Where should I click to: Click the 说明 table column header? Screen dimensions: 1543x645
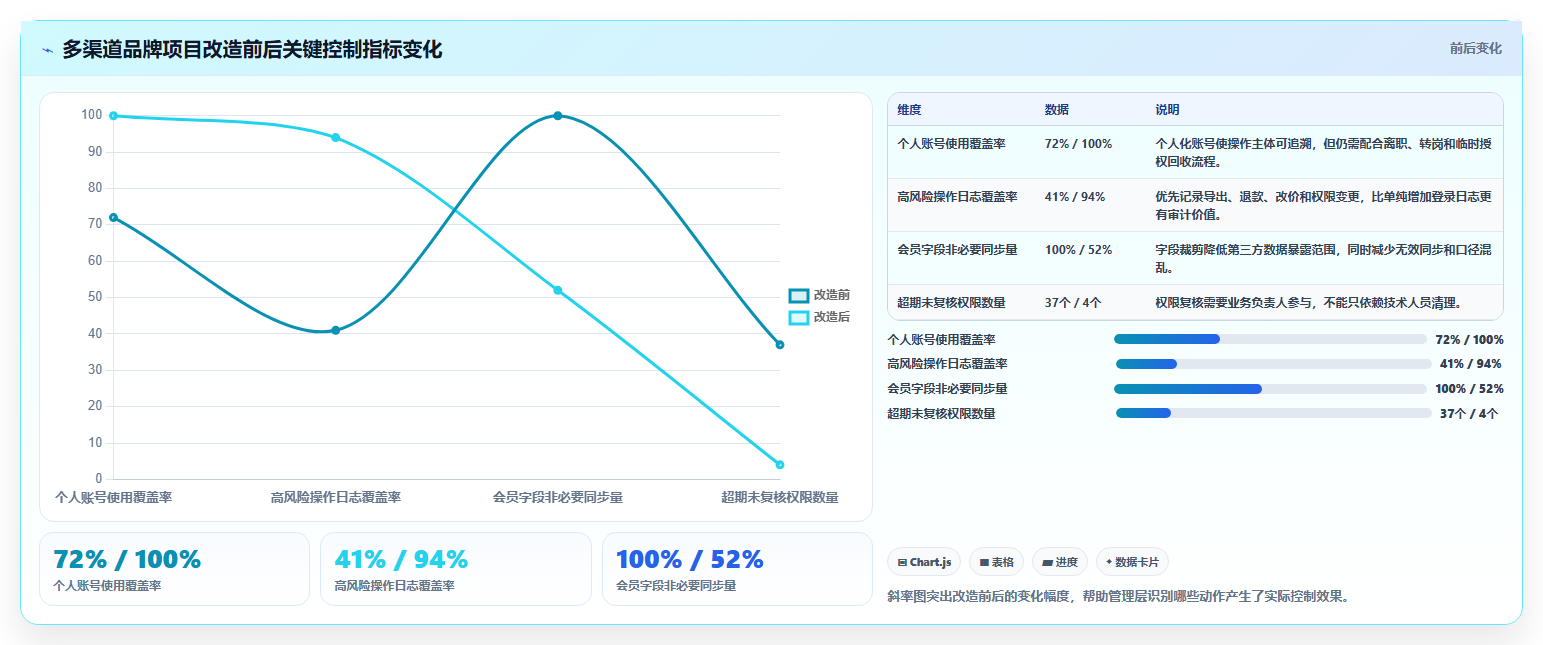coord(1168,110)
